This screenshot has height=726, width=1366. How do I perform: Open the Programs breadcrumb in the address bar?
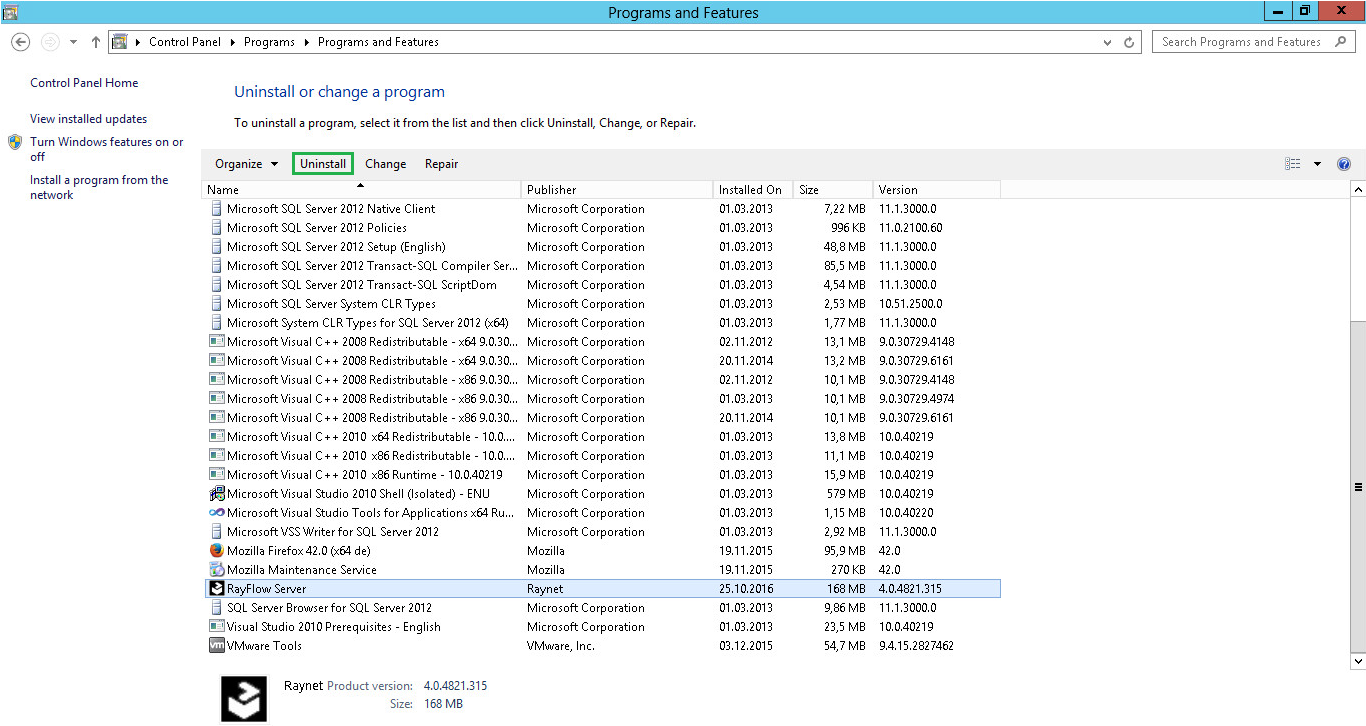(269, 41)
